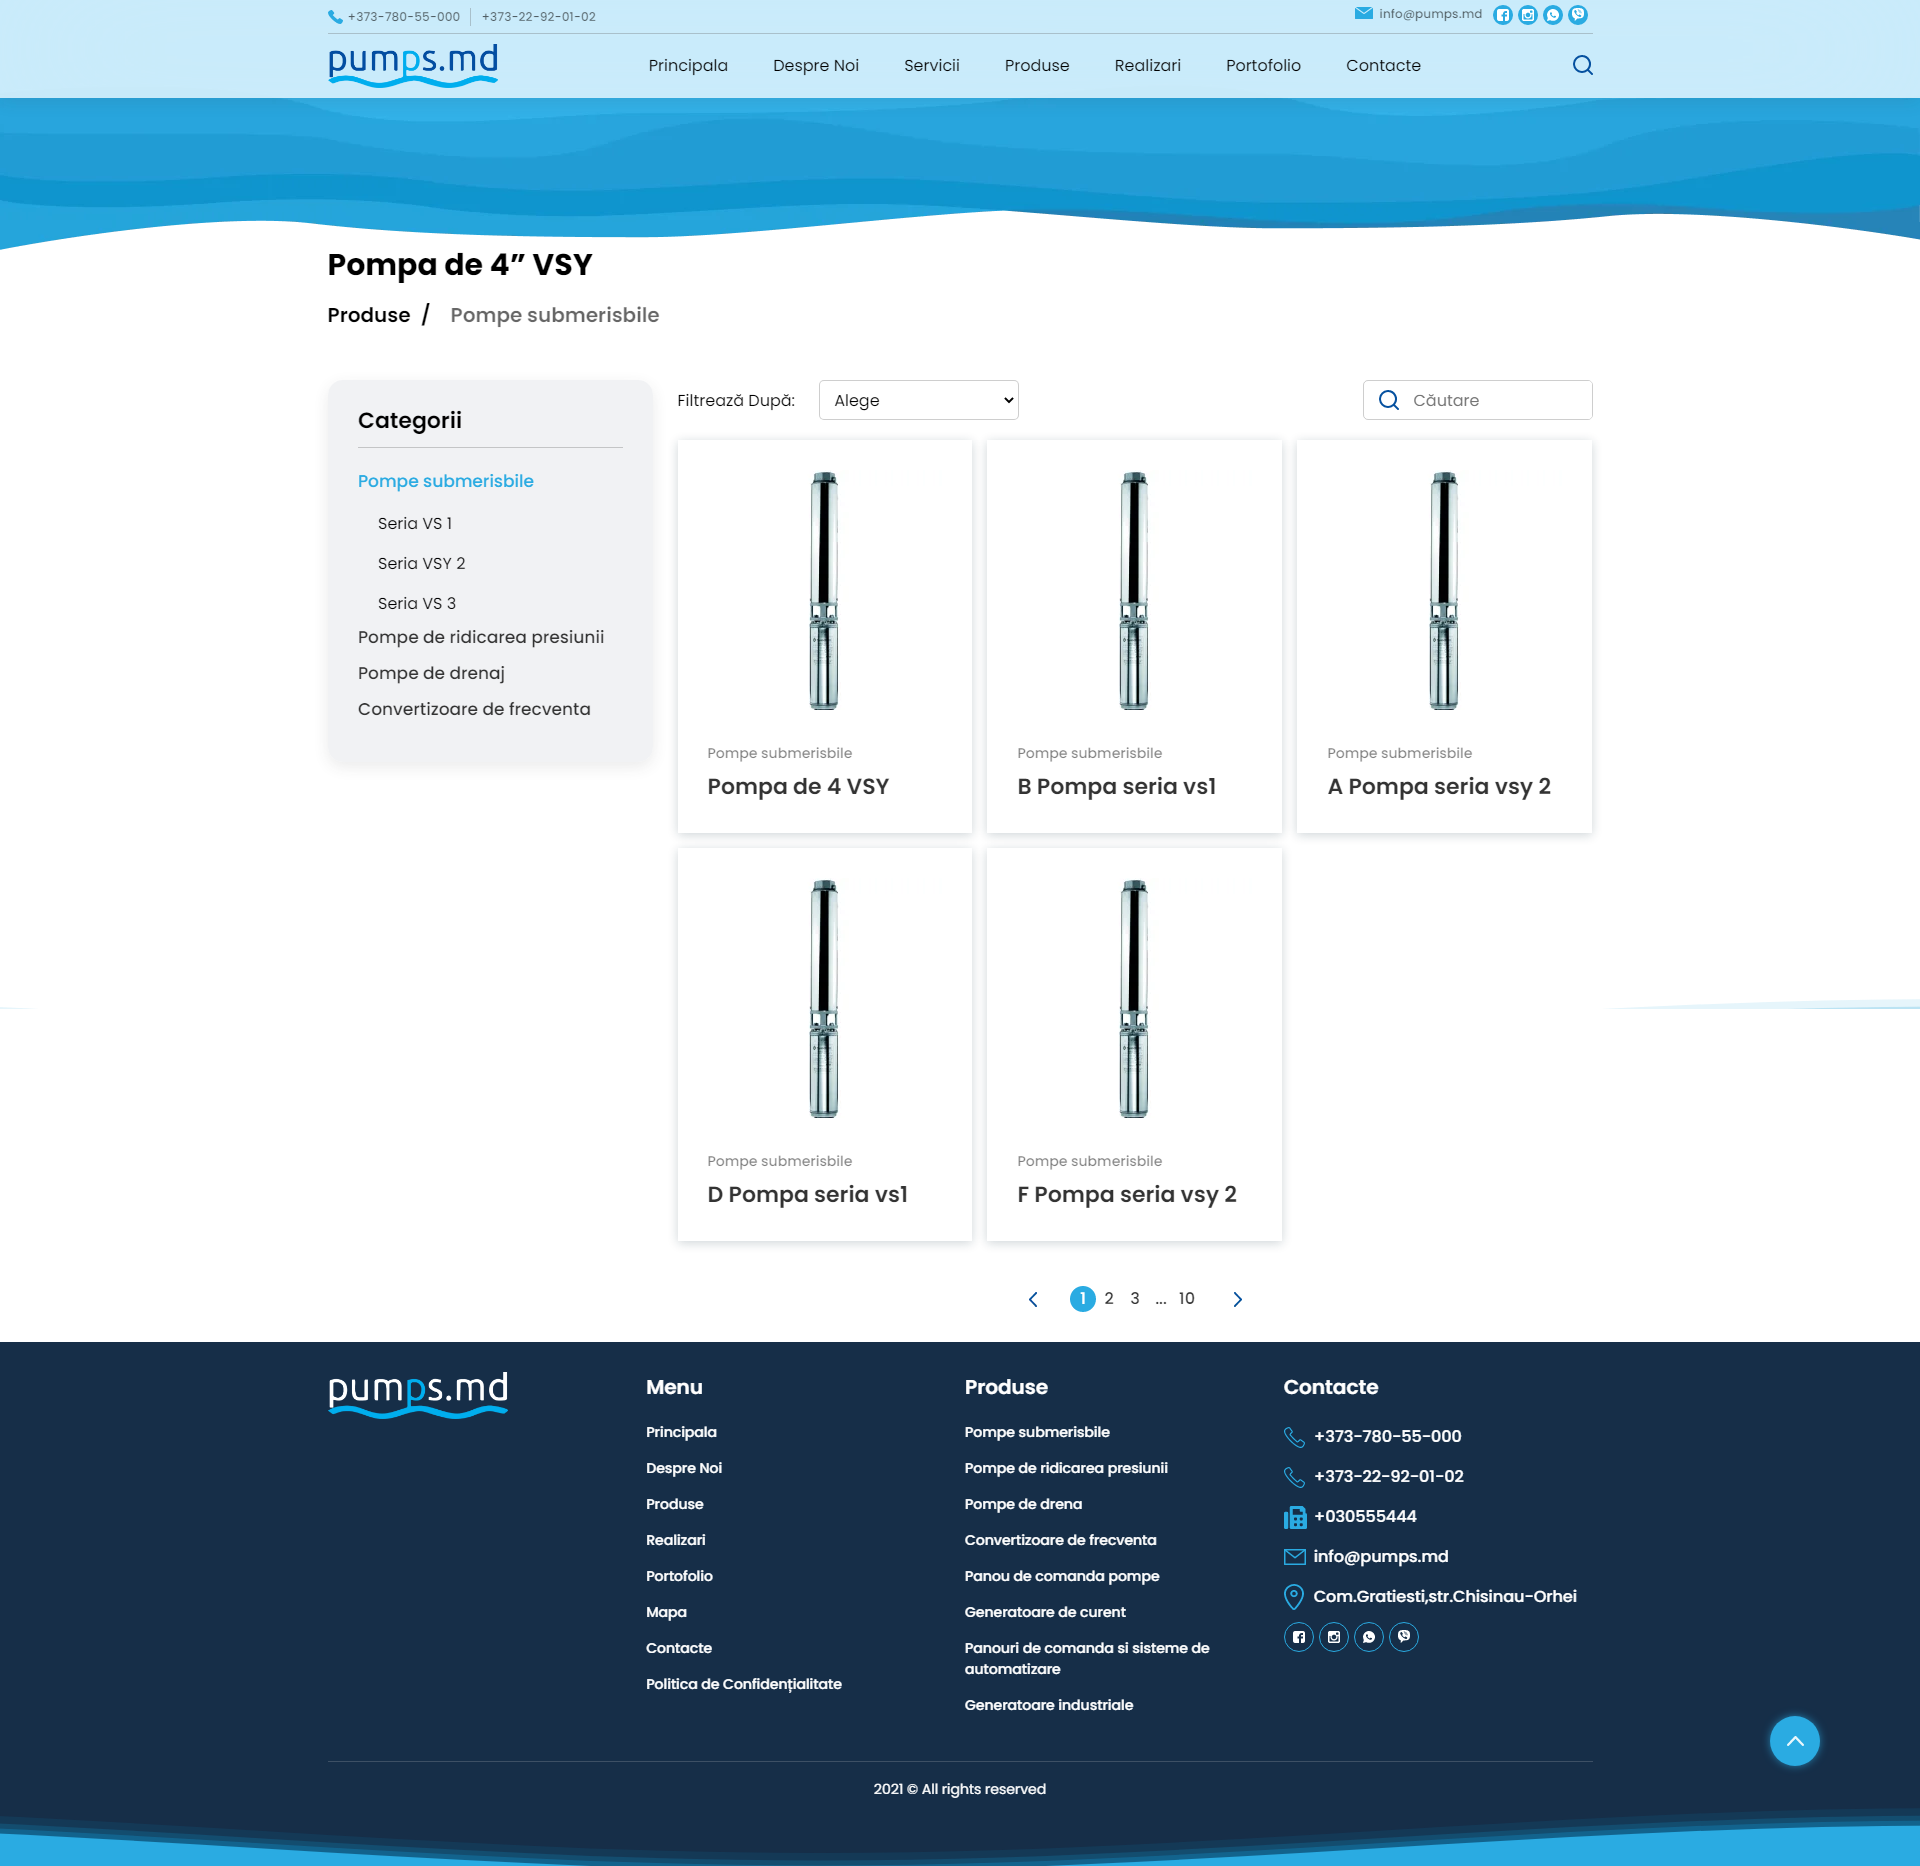Open Pompa de 4 VSY product image

[824, 590]
